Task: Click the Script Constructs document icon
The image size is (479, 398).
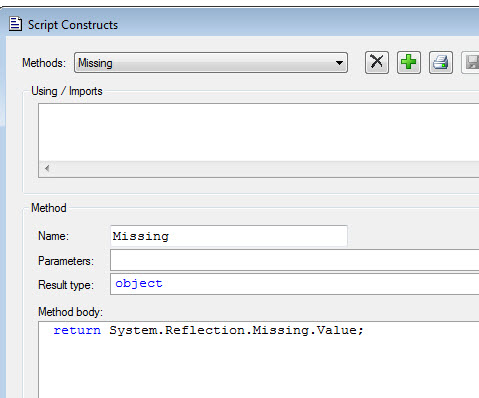Action: click(x=15, y=24)
